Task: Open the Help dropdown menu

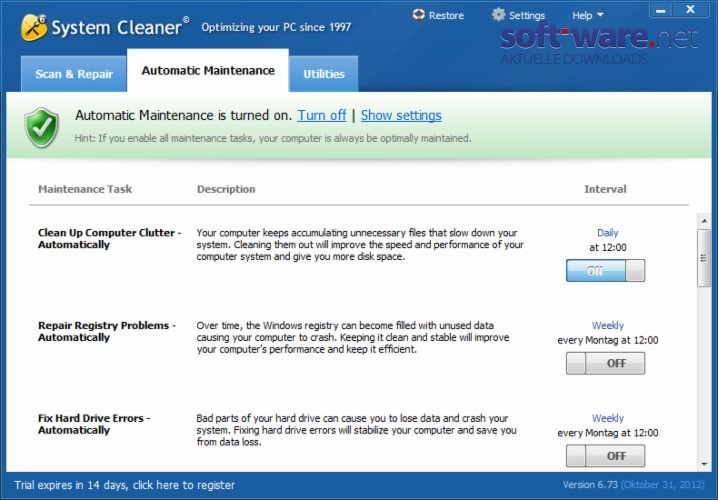Action: (x=587, y=16)
